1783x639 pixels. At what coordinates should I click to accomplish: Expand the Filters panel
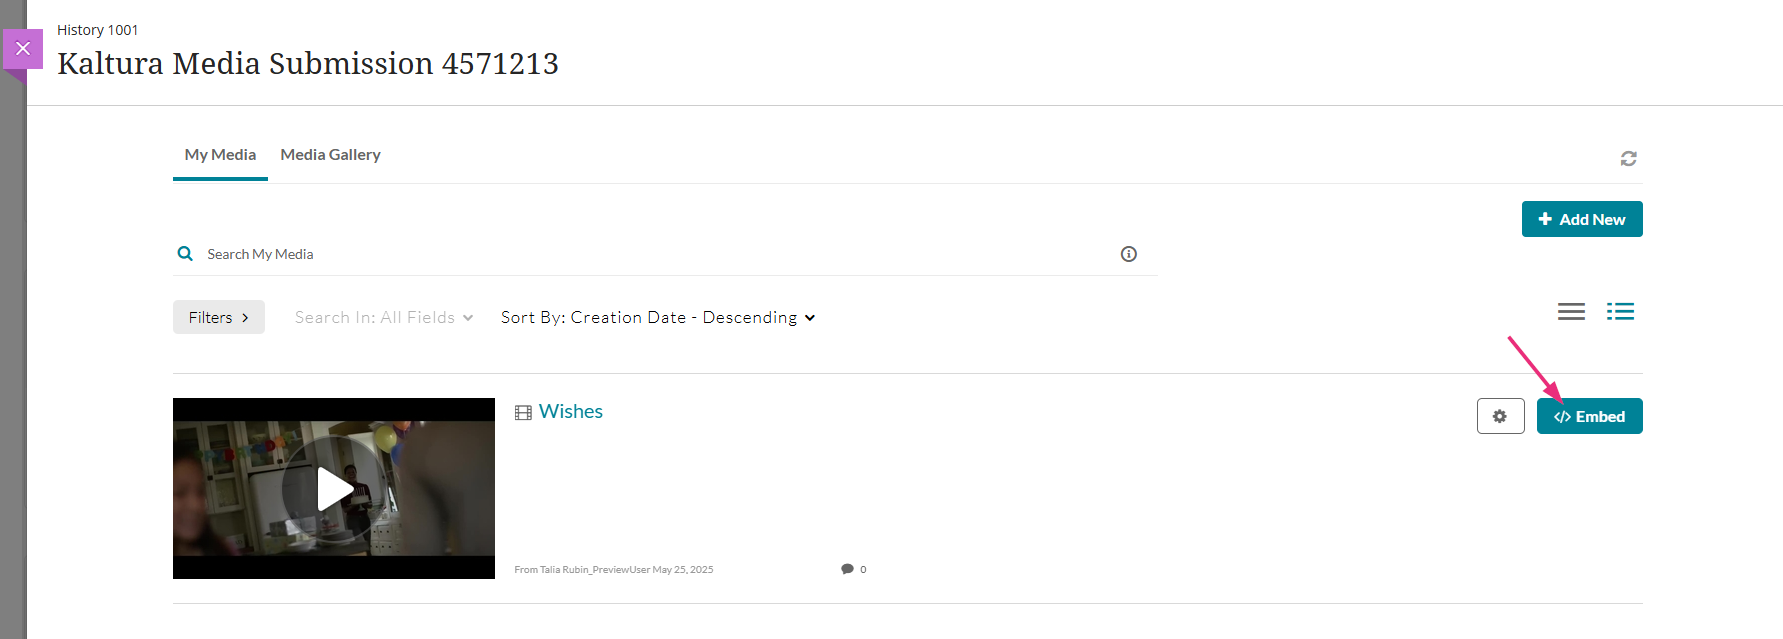pyautogui.click(x=219, y=317)
